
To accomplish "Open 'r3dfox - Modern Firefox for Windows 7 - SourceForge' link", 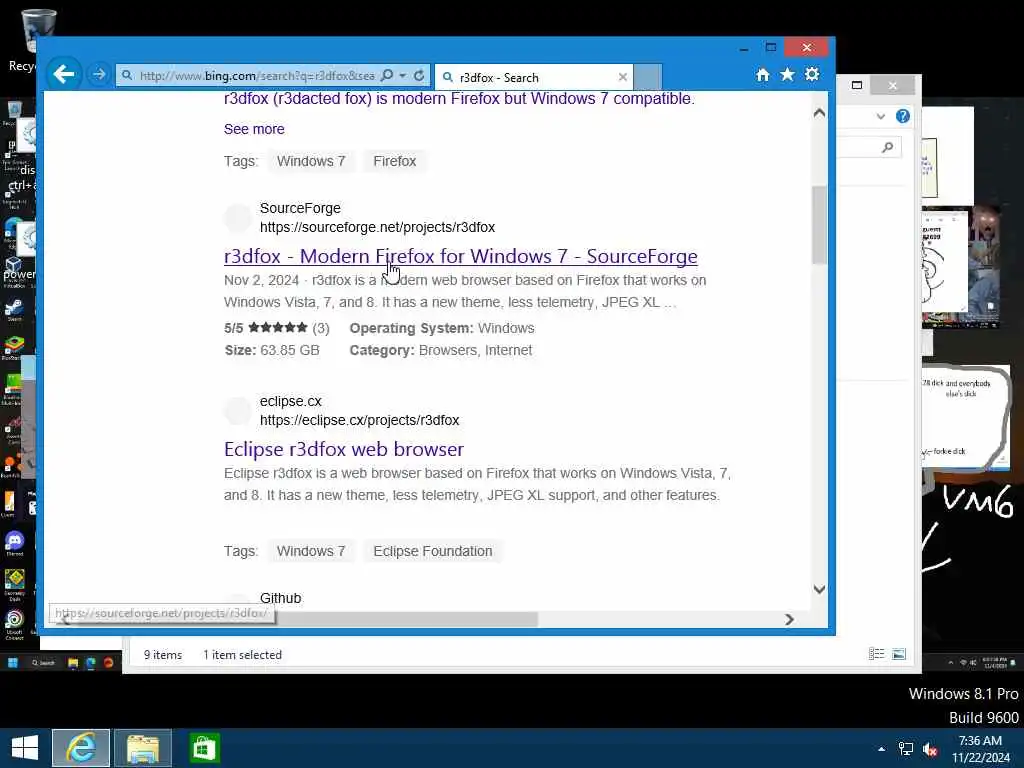I will pyautogui.click(x=460, y=256).
